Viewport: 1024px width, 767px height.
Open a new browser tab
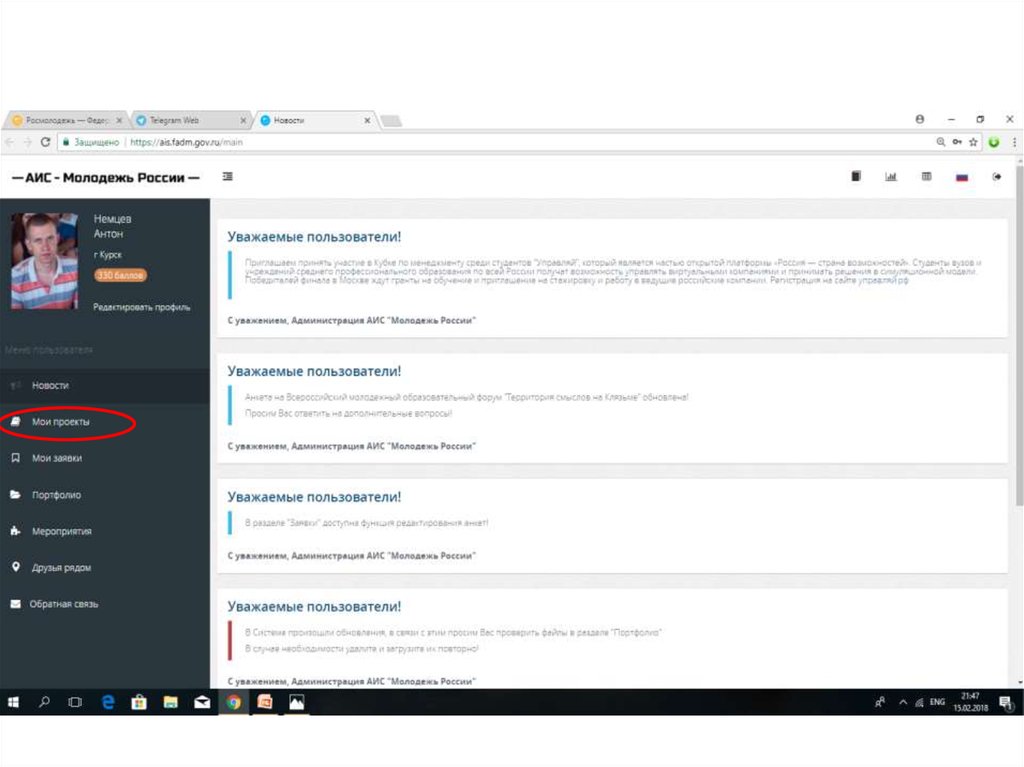click(x=391, y=121)
